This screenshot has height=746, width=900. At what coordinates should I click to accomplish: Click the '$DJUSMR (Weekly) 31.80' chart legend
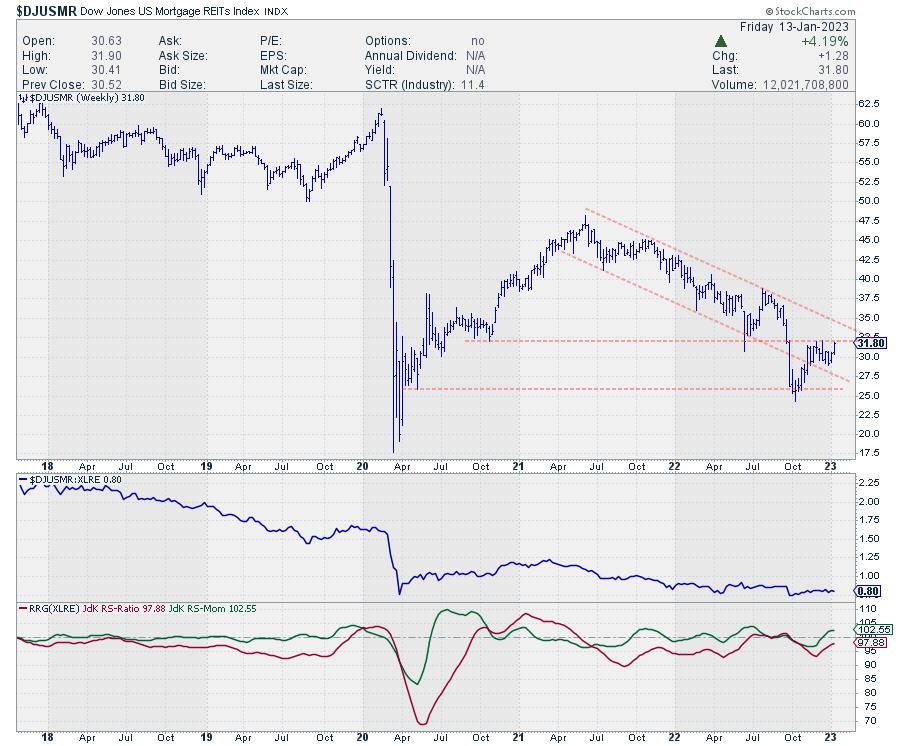tap(81, 98)
